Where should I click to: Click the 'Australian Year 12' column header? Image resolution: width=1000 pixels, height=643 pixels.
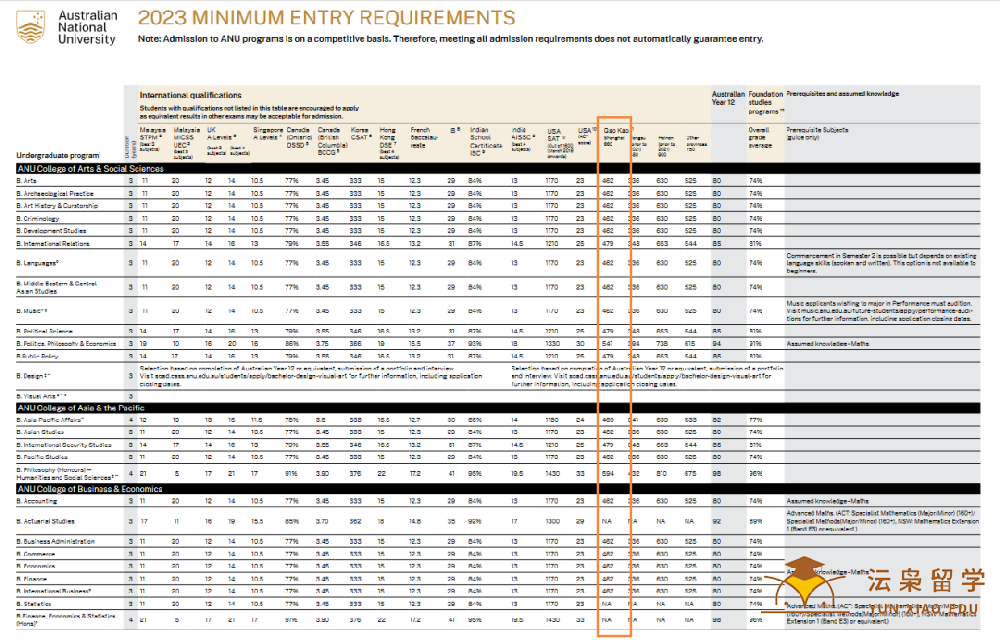point(728,98)
